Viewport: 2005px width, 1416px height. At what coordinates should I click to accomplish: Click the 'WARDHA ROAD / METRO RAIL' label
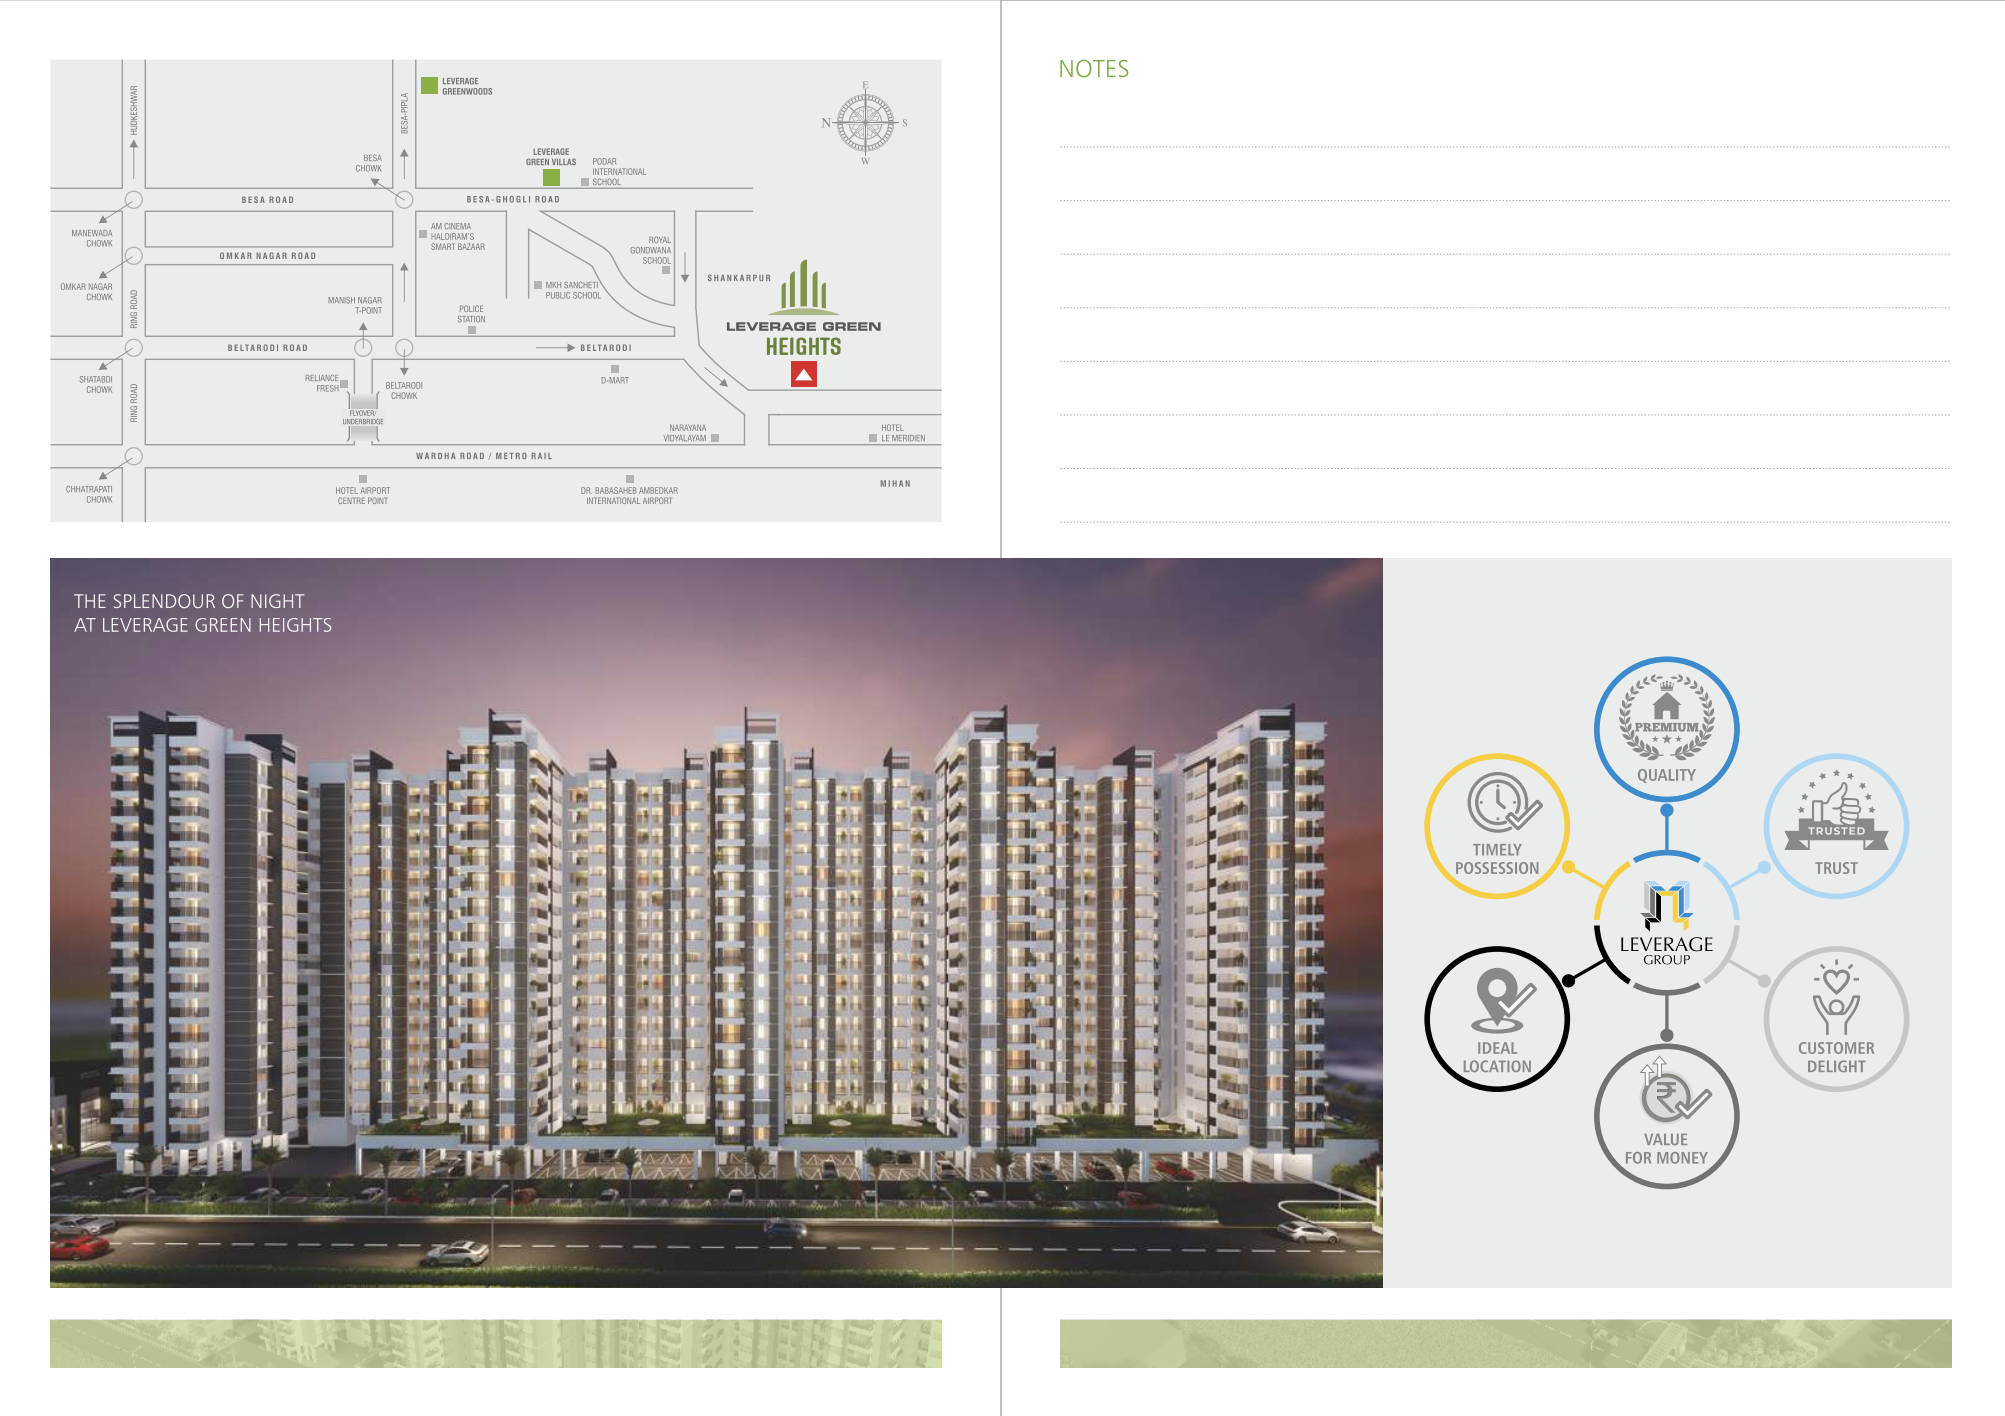pos(484,456)
